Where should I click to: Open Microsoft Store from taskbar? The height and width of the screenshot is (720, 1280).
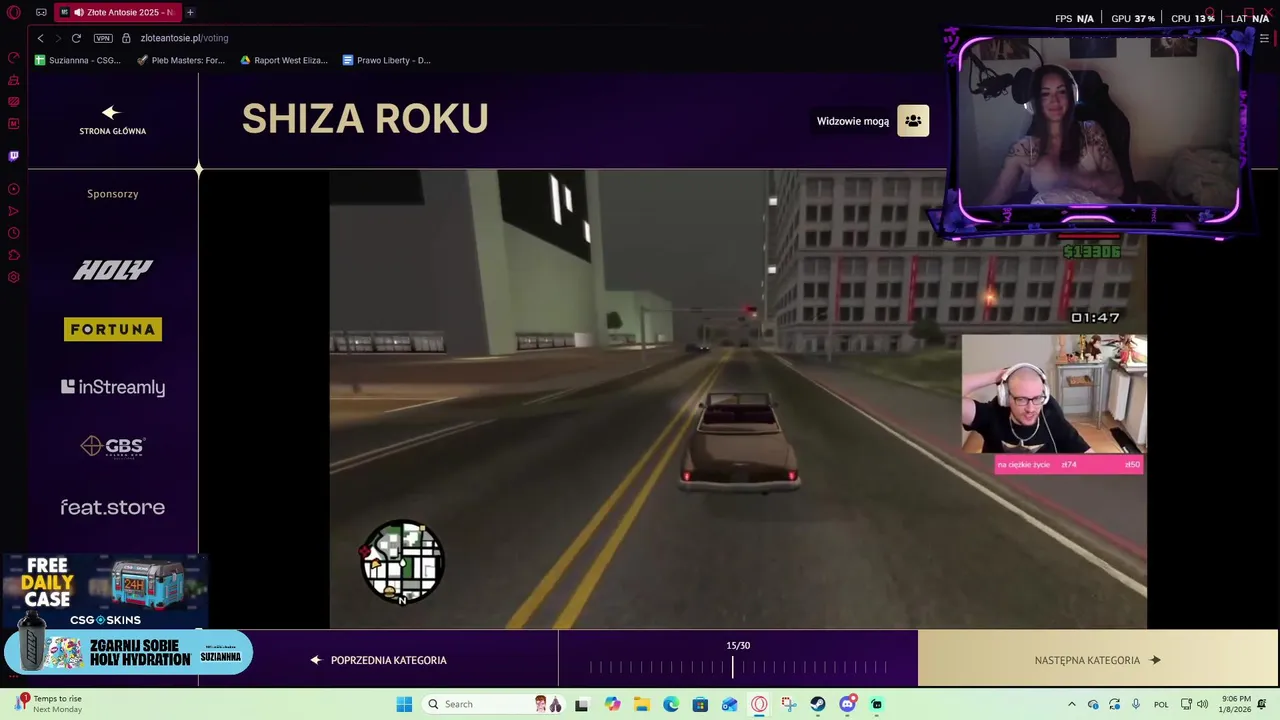700,704
